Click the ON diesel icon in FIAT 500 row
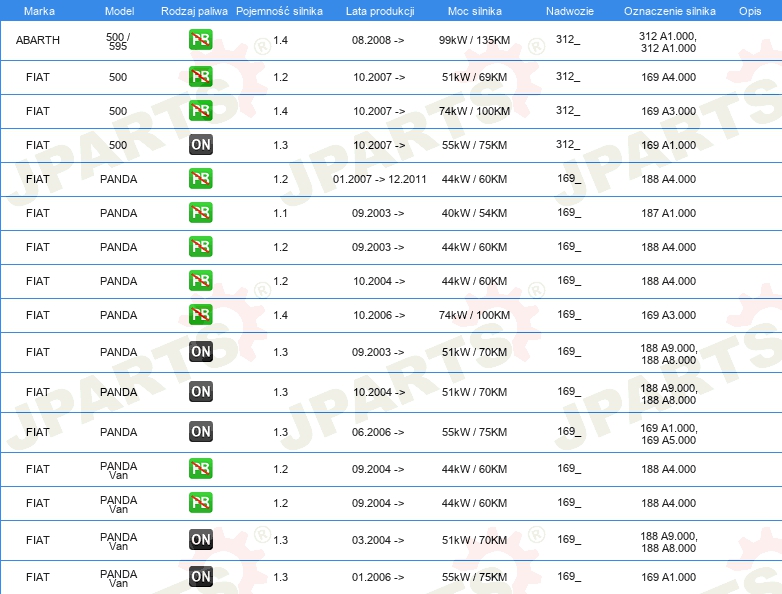Image resolution: width=782 pixels, height=594 pixels. coord(200,145)
